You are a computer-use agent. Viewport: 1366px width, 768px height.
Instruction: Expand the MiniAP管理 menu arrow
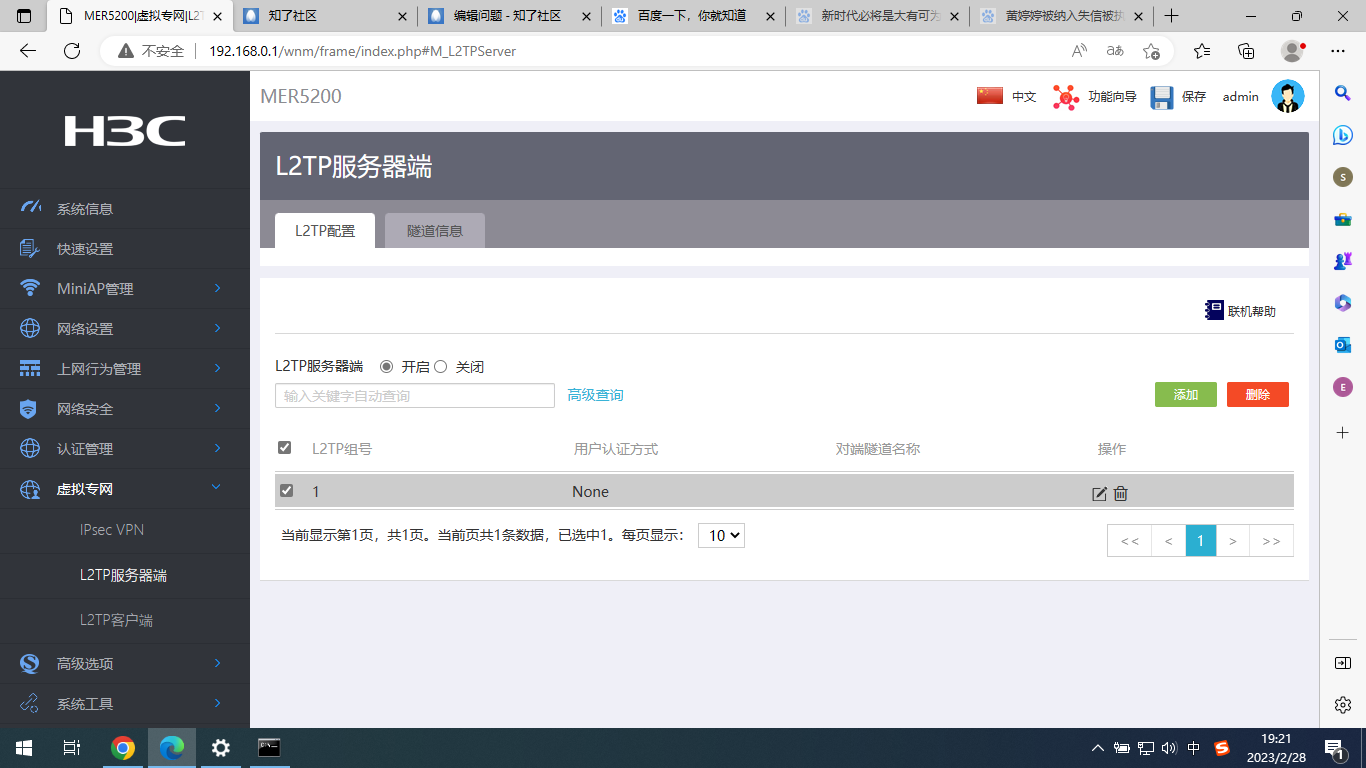point(217,288)
